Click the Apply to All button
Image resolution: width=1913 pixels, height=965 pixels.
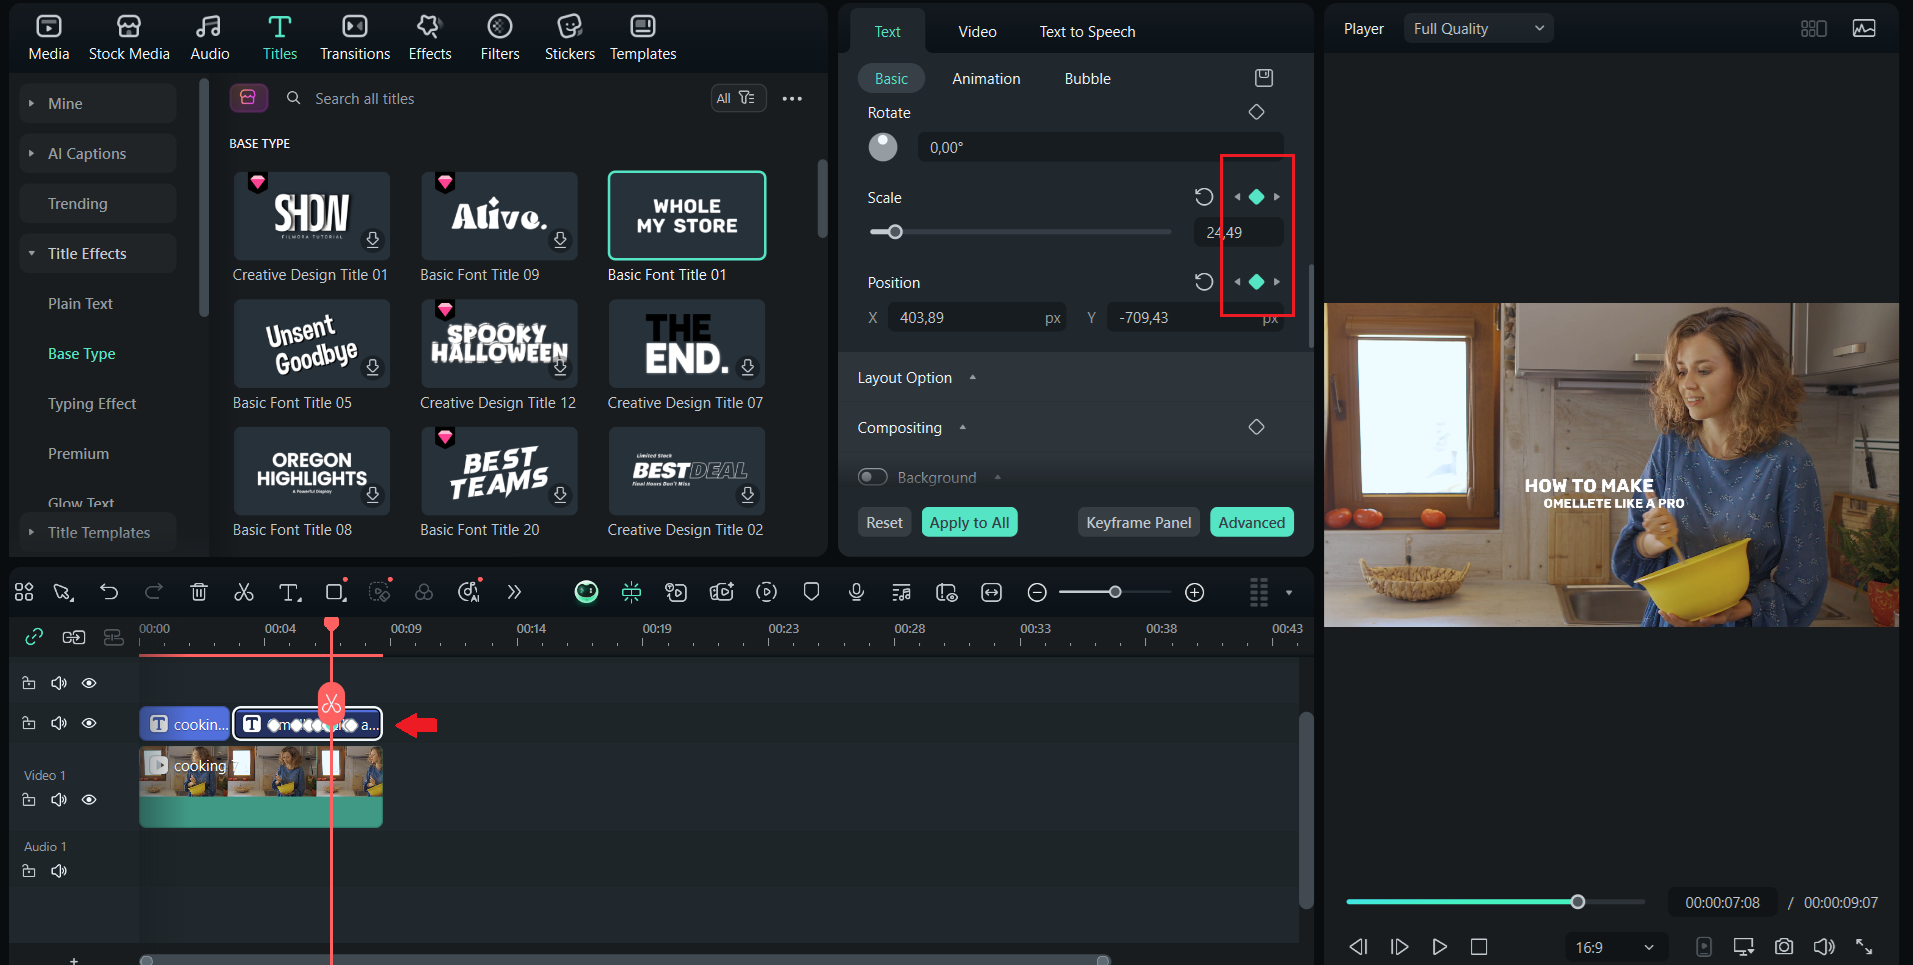click(968, 521)
